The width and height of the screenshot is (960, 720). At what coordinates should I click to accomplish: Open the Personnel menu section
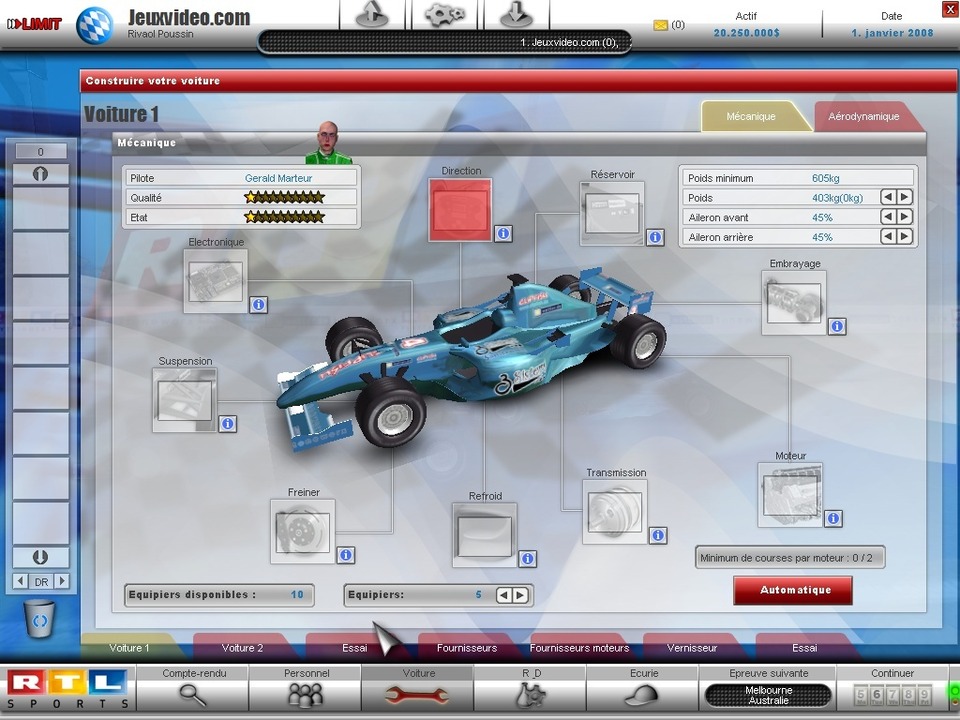pyautogui.click(x=305, y=686)
